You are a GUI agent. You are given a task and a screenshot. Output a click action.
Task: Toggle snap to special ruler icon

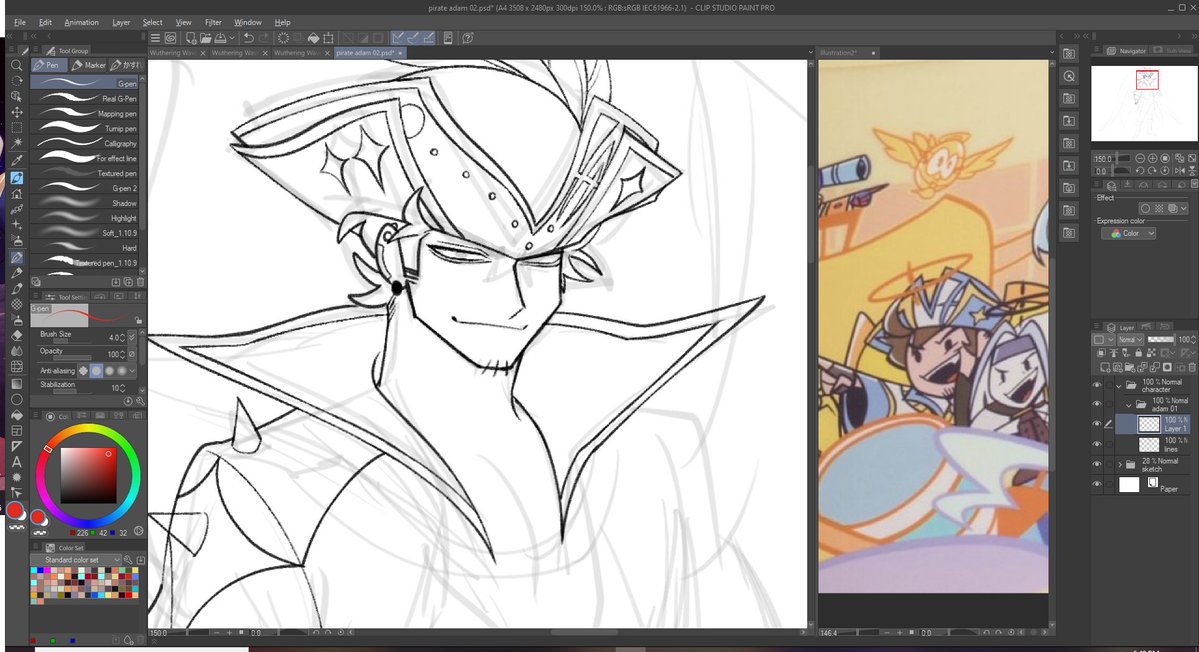click(x=413, y=37)
